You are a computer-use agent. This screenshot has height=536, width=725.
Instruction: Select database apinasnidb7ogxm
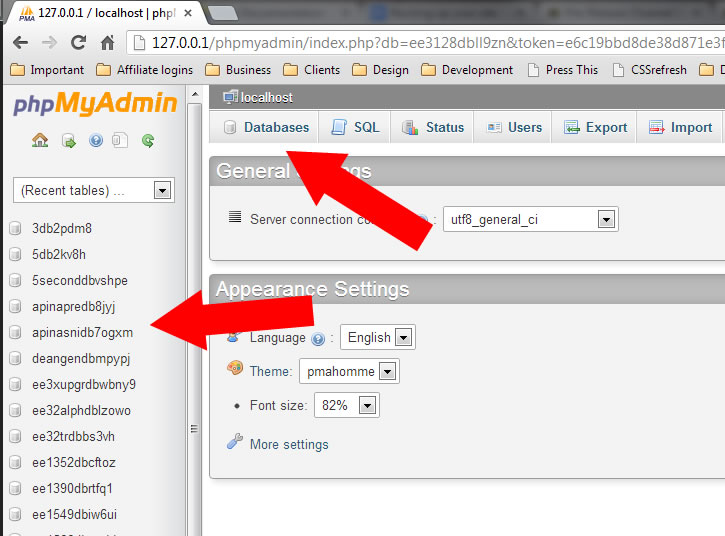(82, 333)
